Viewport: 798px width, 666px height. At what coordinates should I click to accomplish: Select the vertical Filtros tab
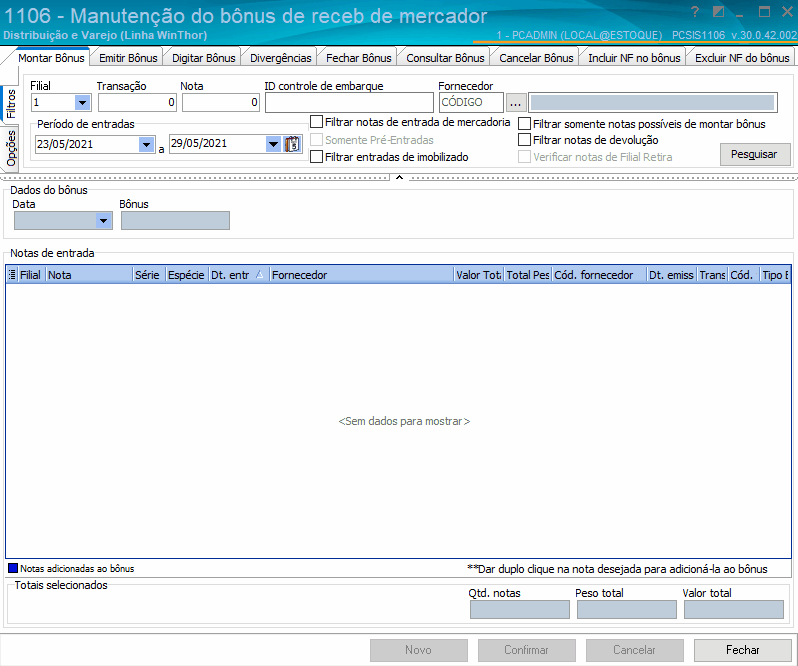[x=11, y=103]
